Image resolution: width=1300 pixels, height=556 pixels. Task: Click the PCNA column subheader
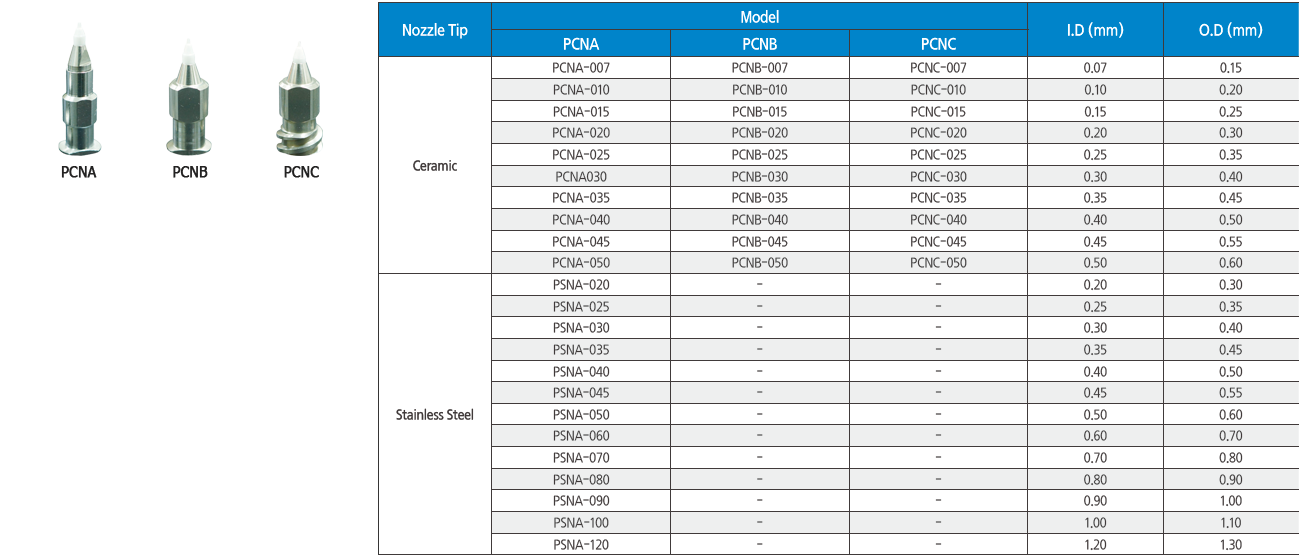(580, 44)
